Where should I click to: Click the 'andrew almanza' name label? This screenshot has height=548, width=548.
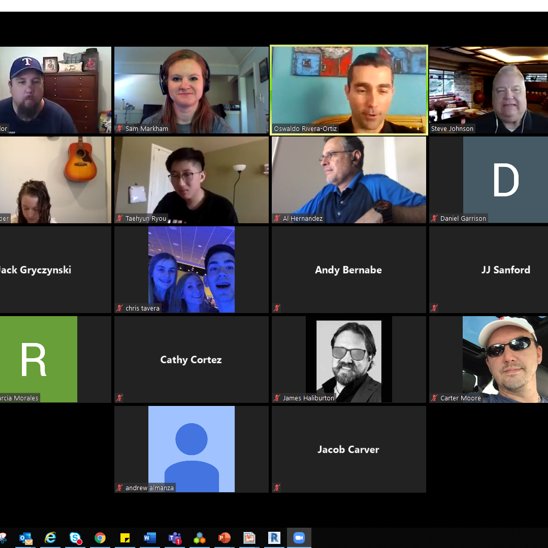[x=150, y=488]
